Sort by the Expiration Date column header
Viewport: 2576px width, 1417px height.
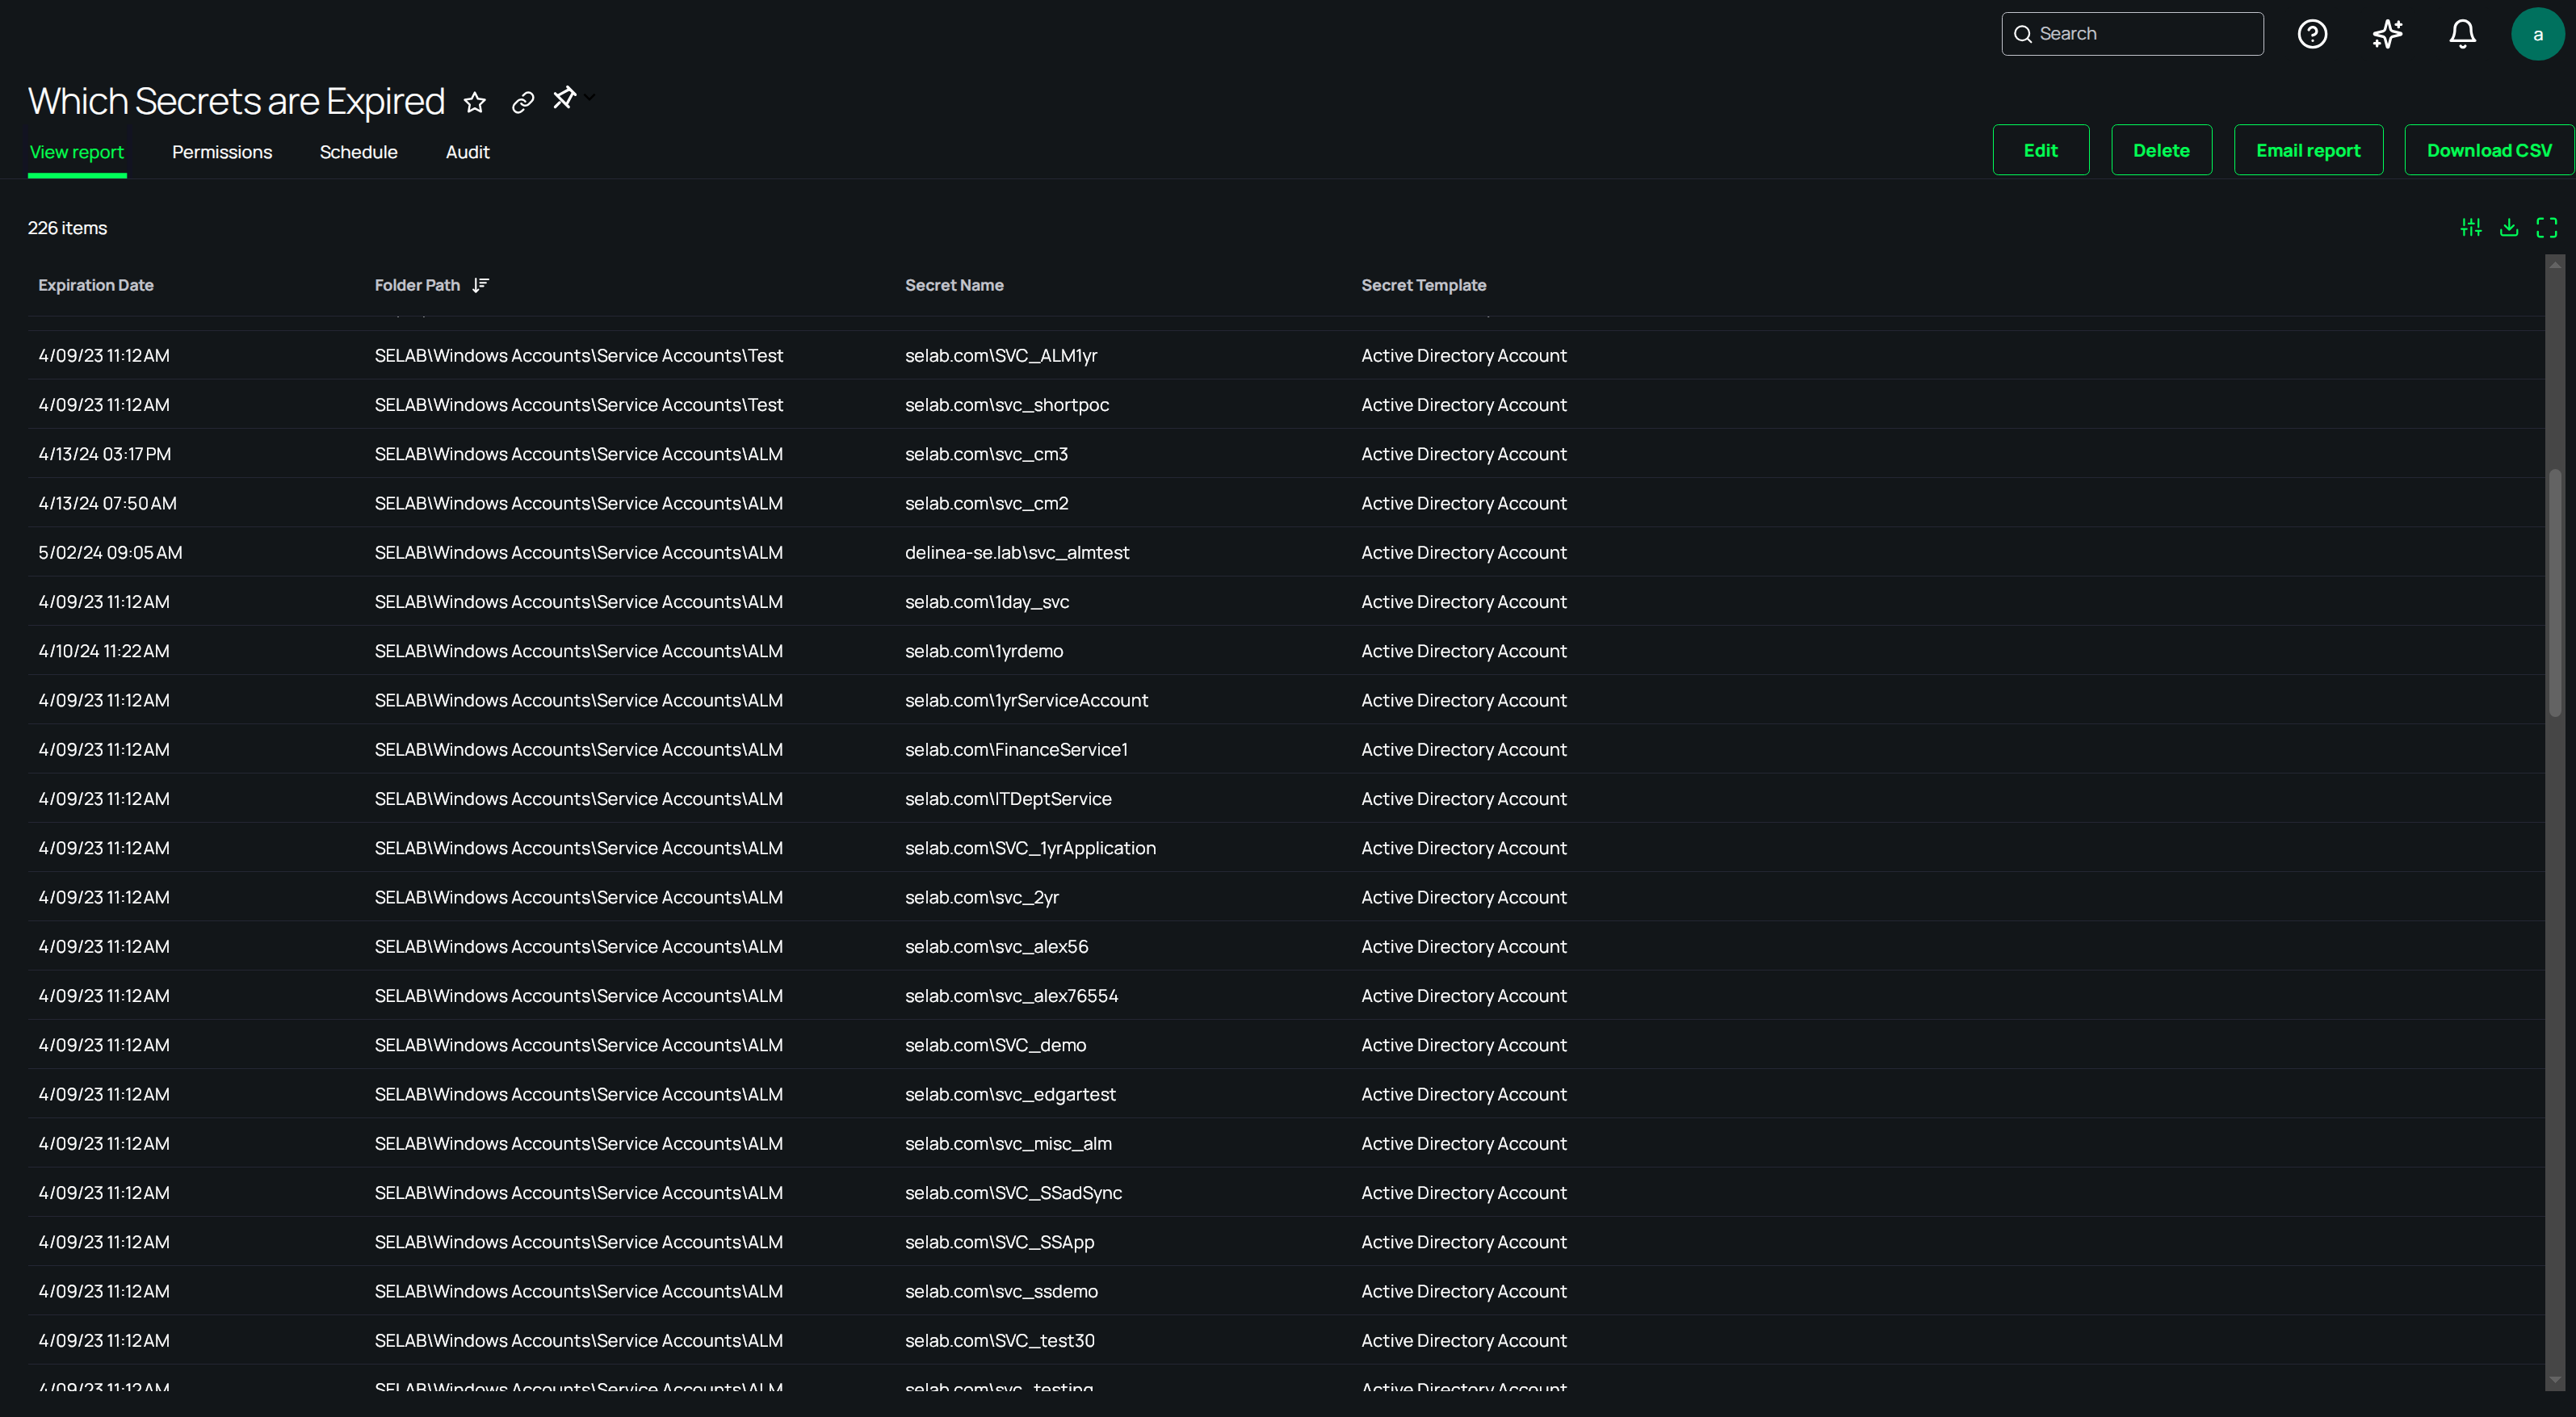click(96, 285)
